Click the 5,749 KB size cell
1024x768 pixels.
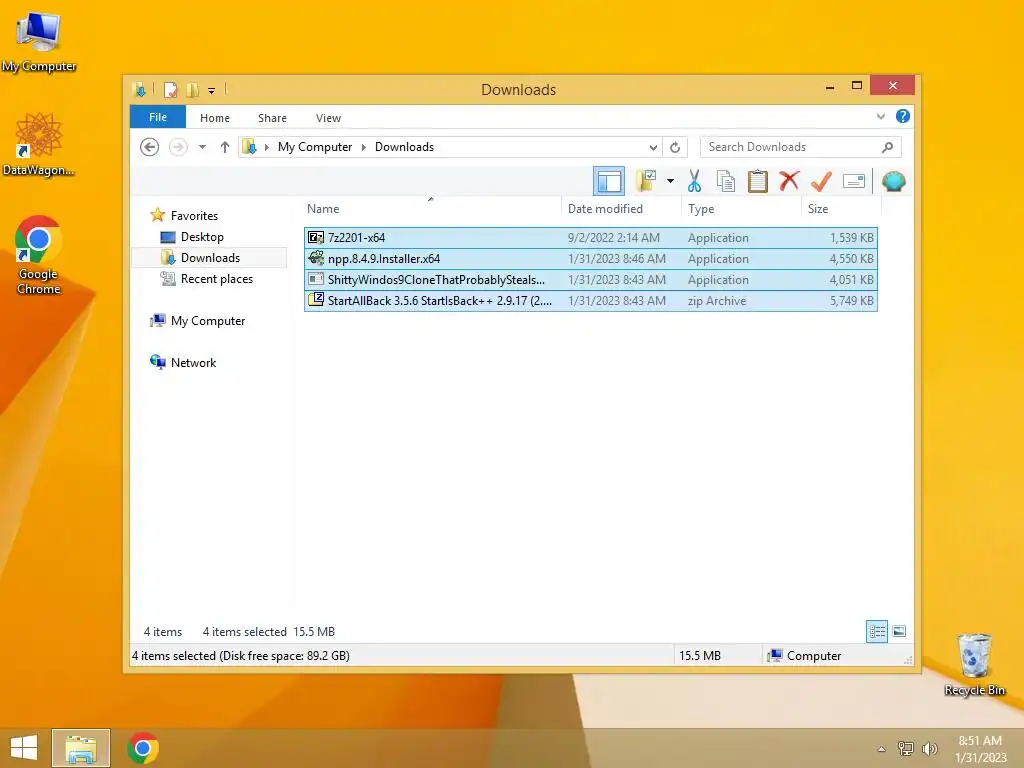click(852, 300)
